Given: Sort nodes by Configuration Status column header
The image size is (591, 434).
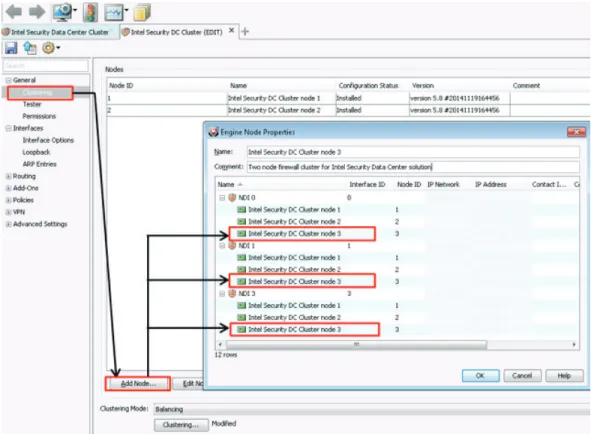Looking at the screenshot, I should pos(368,86).
